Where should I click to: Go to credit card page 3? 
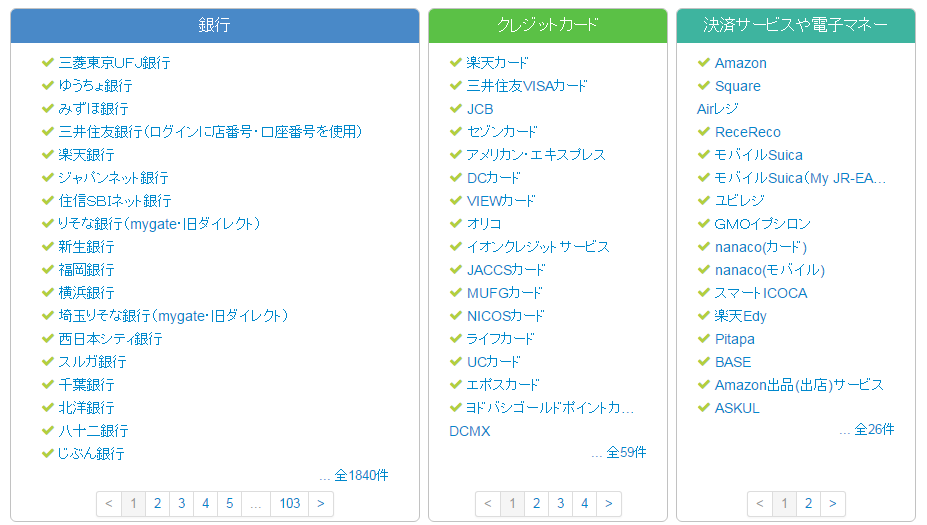(560, 504)
